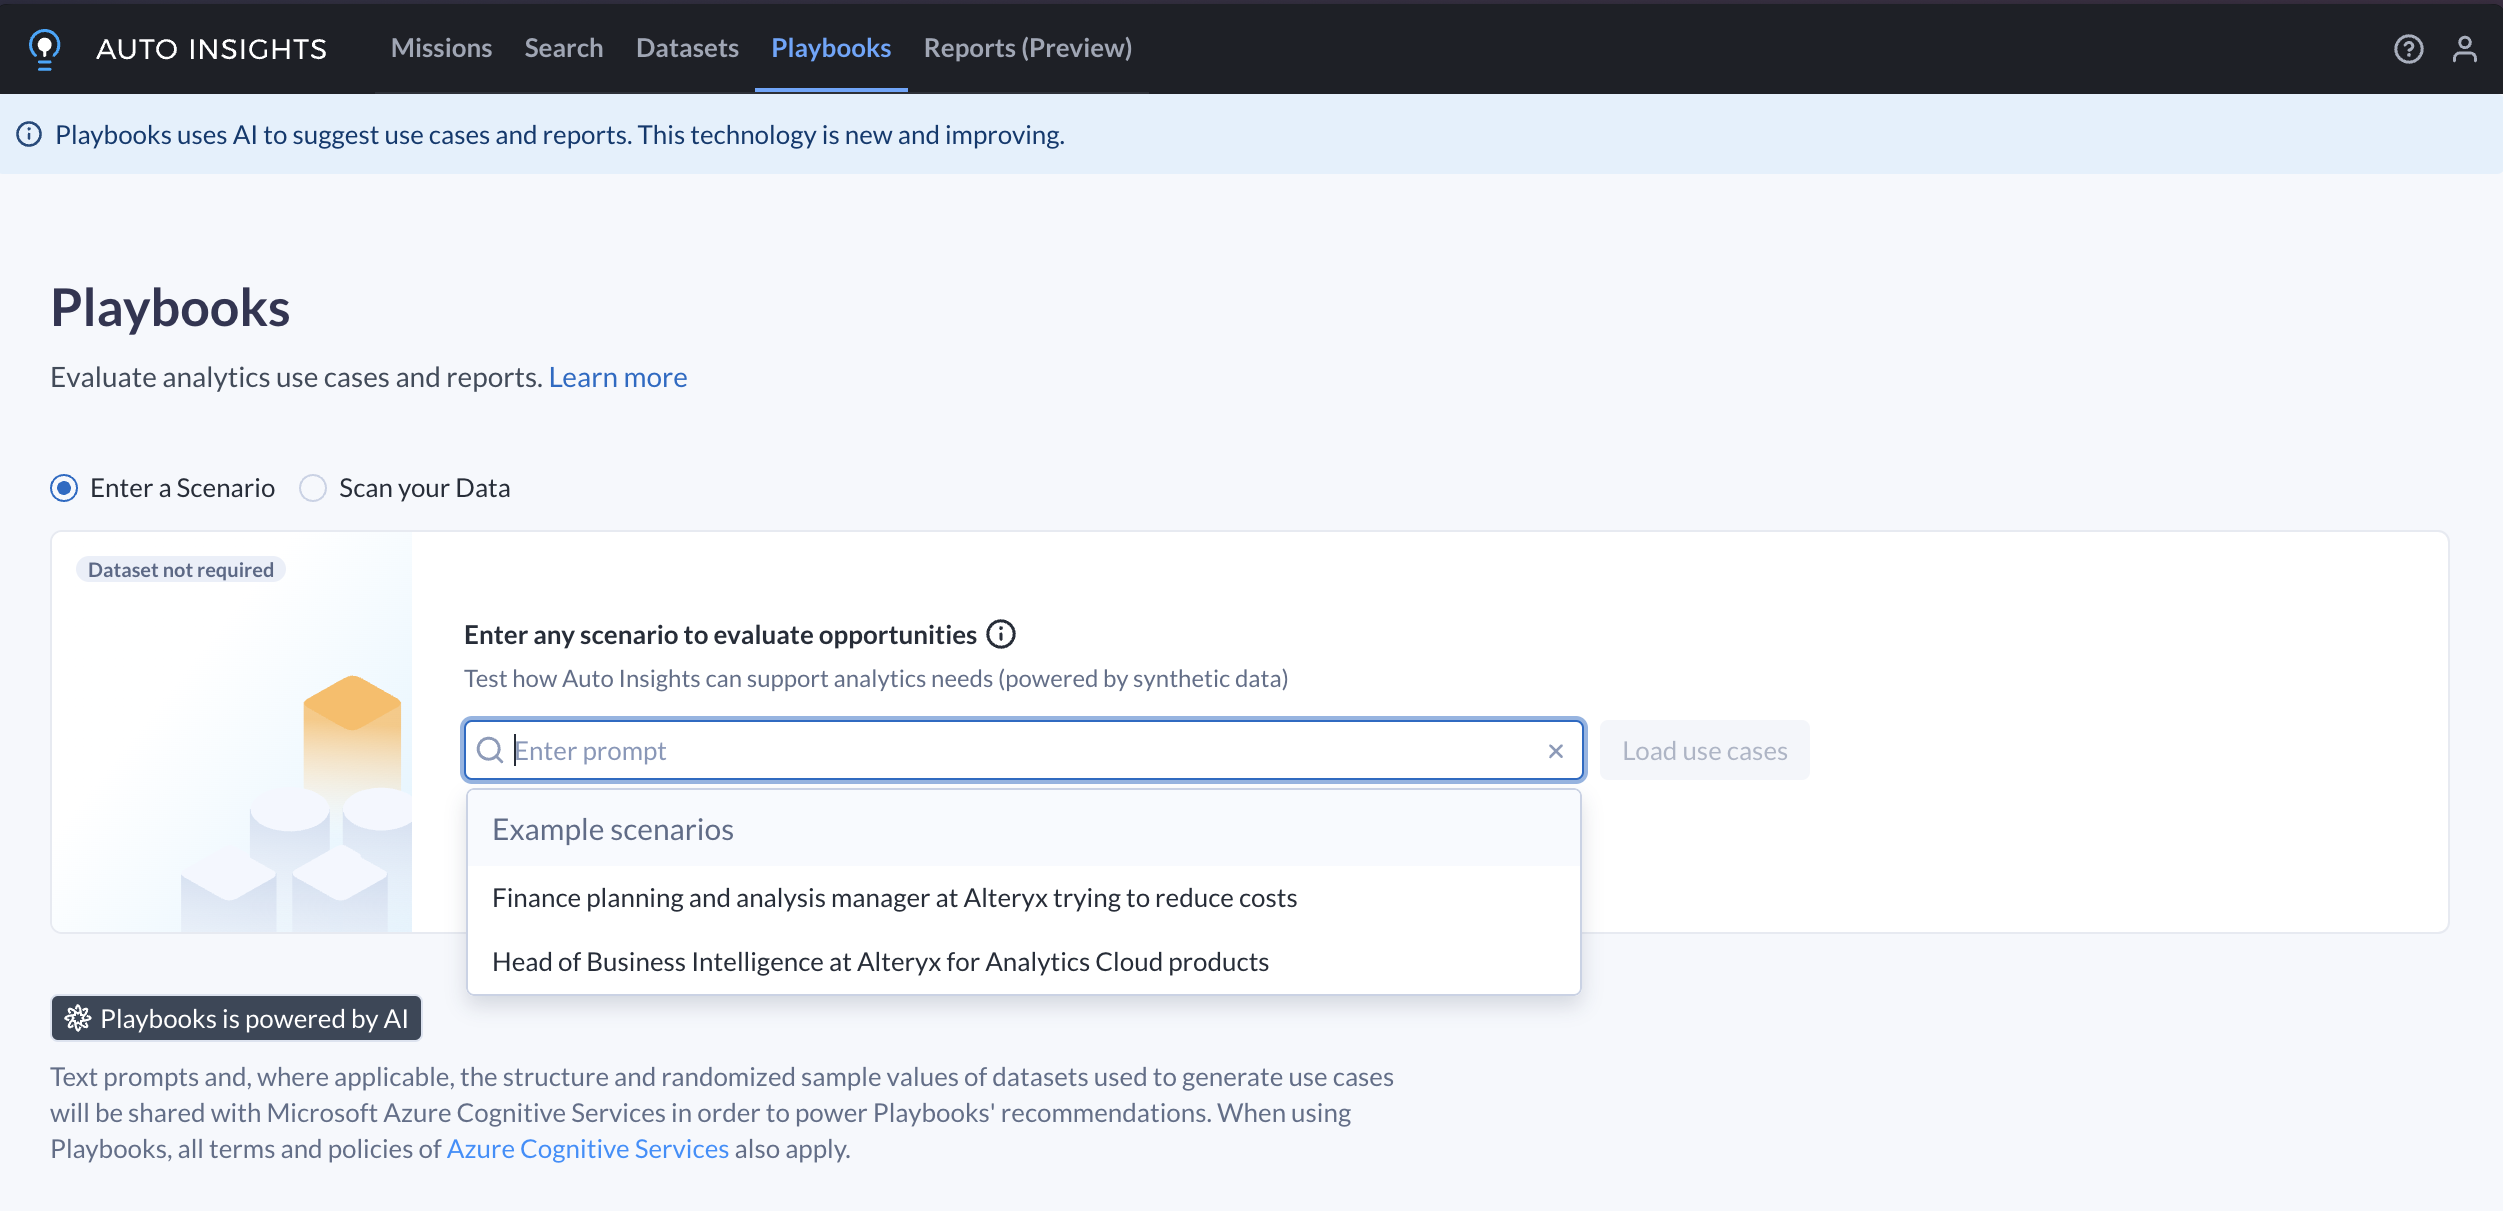Open the Search tab
This screenshot has height=1211, width=2503.
[564, 48]
